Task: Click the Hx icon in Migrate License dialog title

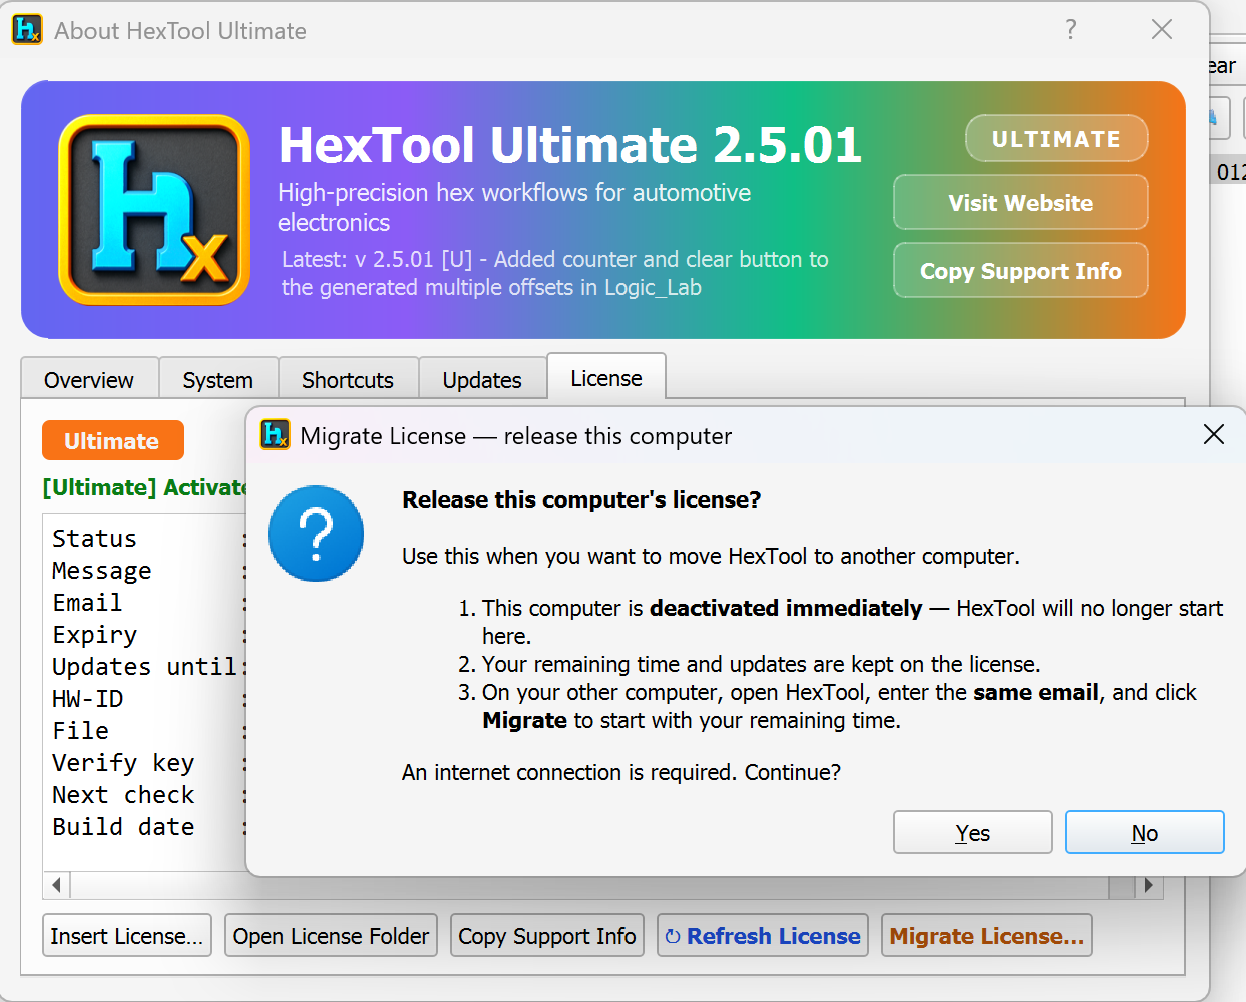Action: (x=275, y=435)
